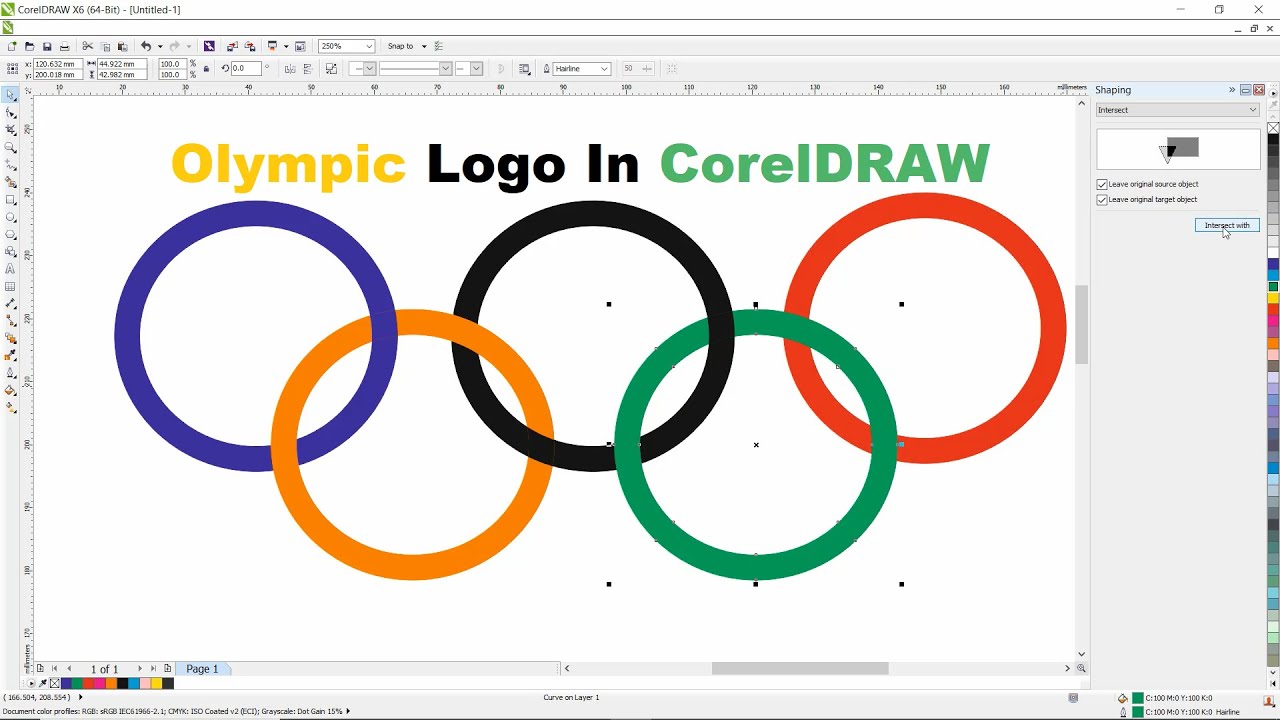Click the green ring on the canvas
Screen dimensions: 1280x720
click(x=755, y=566)
